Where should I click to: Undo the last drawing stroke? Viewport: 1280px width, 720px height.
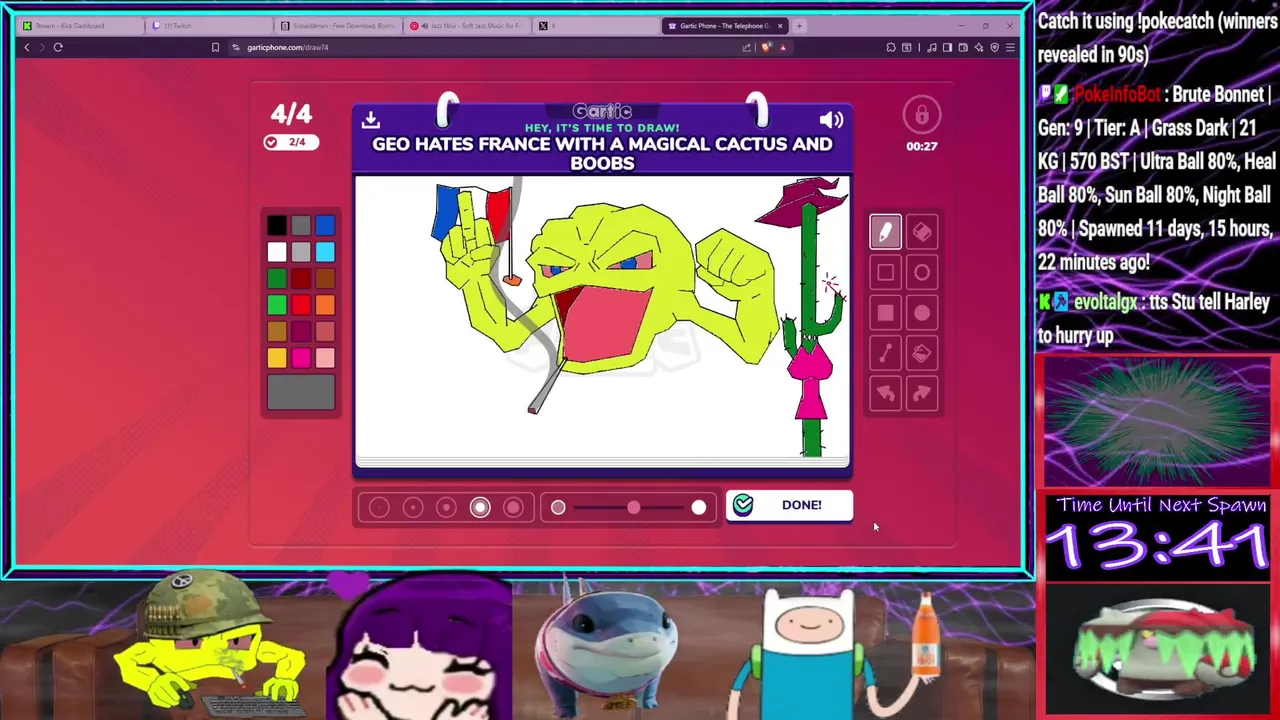click(x=885, y=393)
